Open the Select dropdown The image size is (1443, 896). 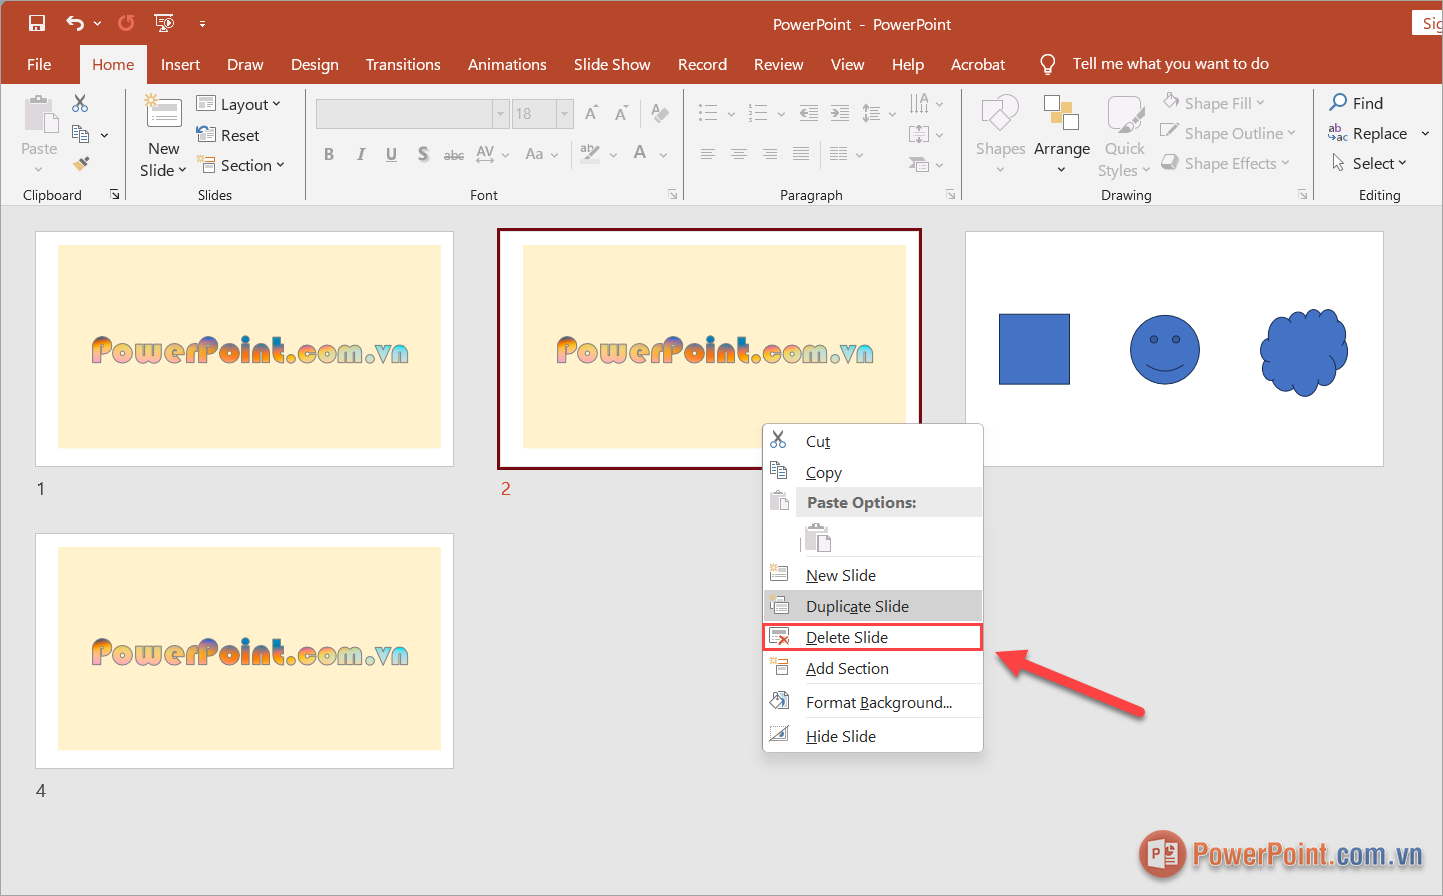(1368, 163)
